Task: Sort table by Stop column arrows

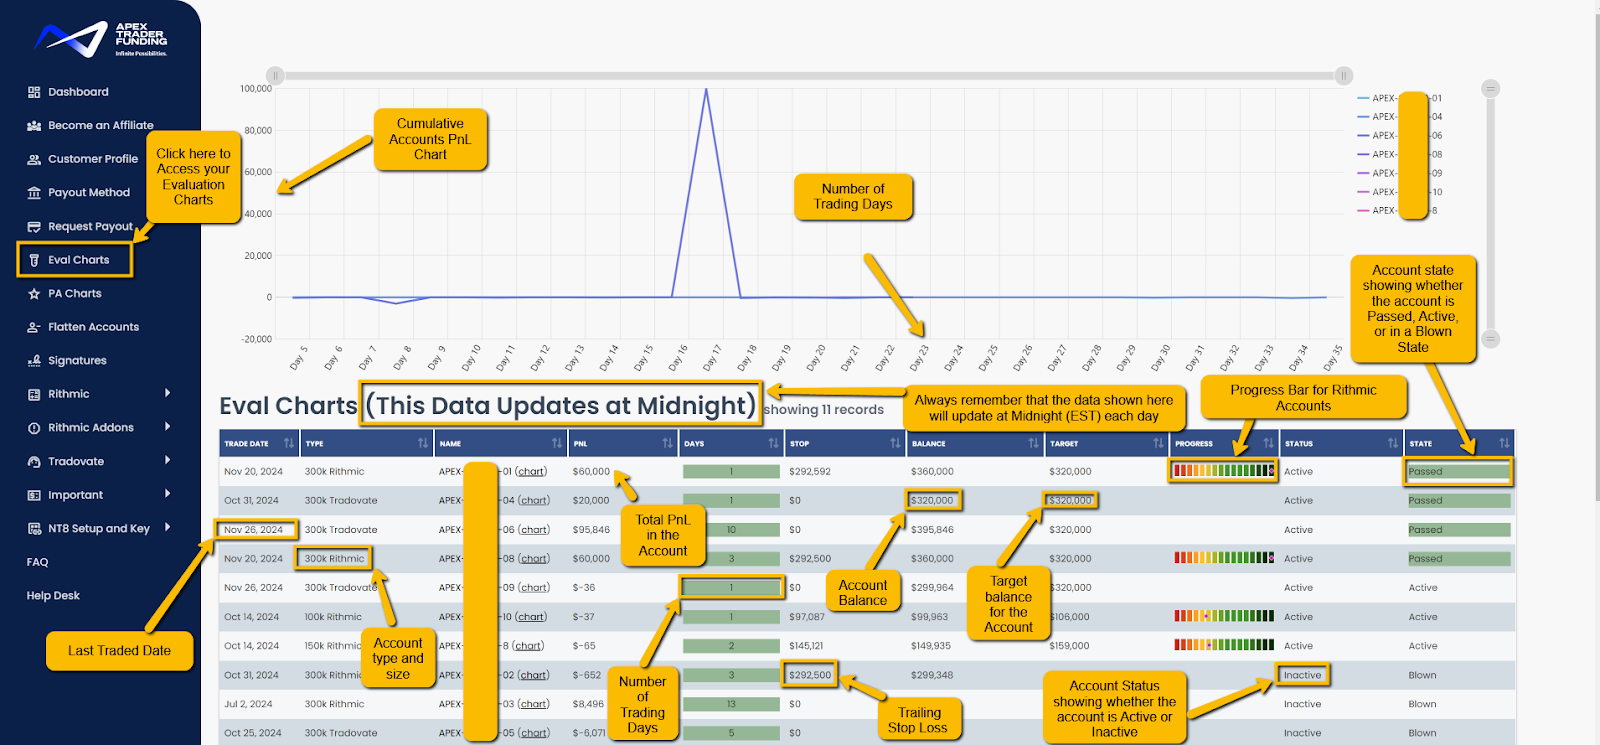Action: [895, 443]
